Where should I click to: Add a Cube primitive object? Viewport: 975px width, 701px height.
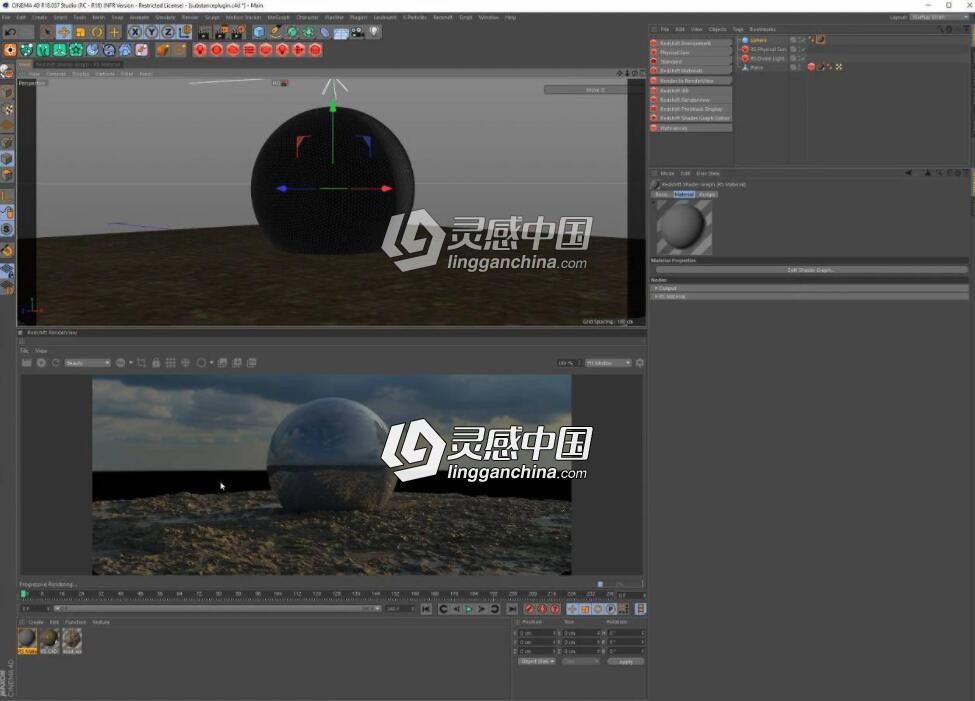point(259,32)
